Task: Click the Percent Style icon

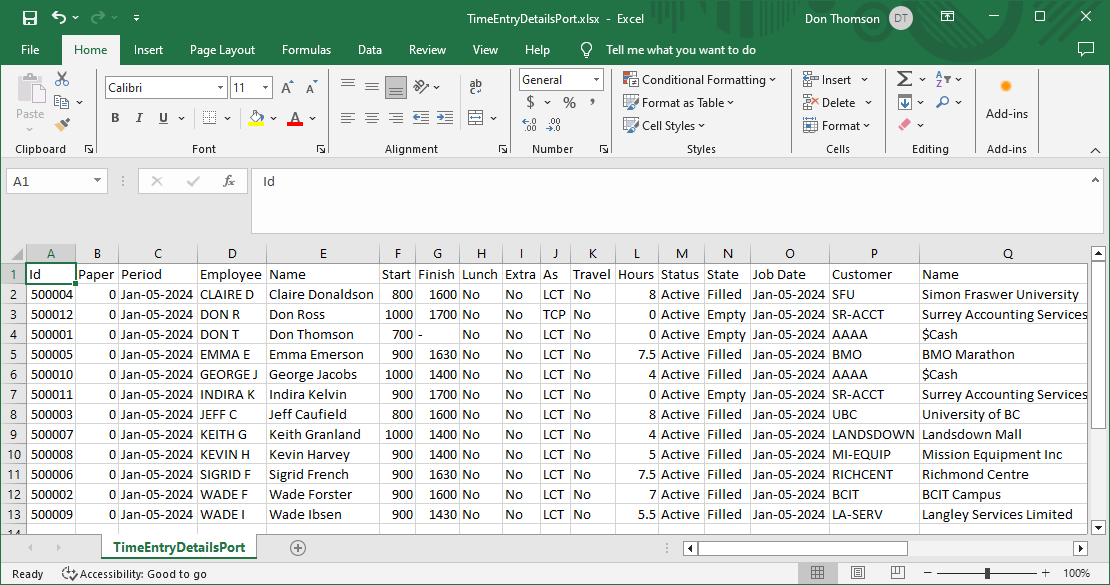Action: (569, 103)
